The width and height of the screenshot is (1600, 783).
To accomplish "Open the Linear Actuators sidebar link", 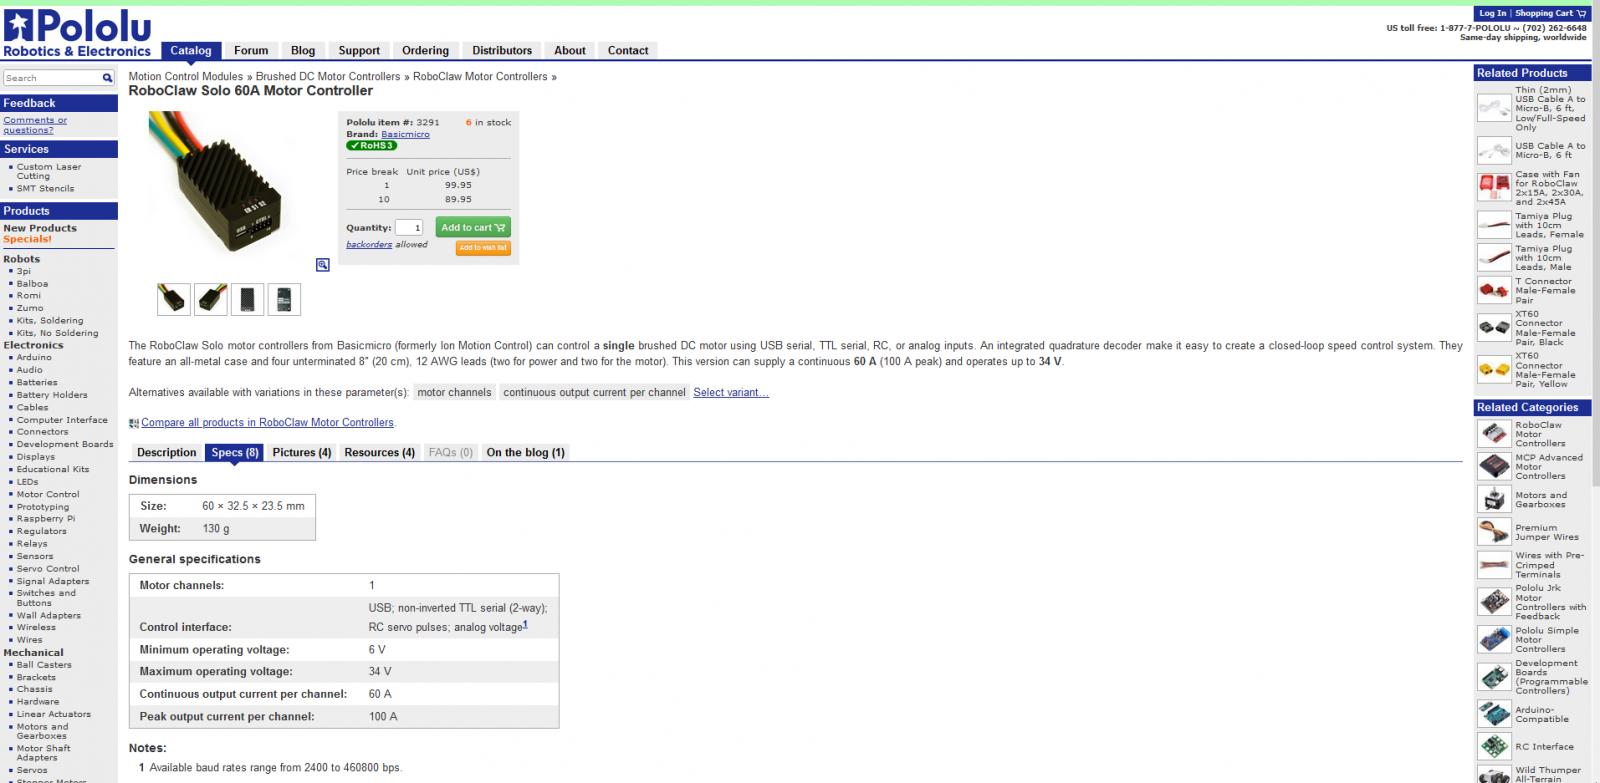I will (53, 714).
